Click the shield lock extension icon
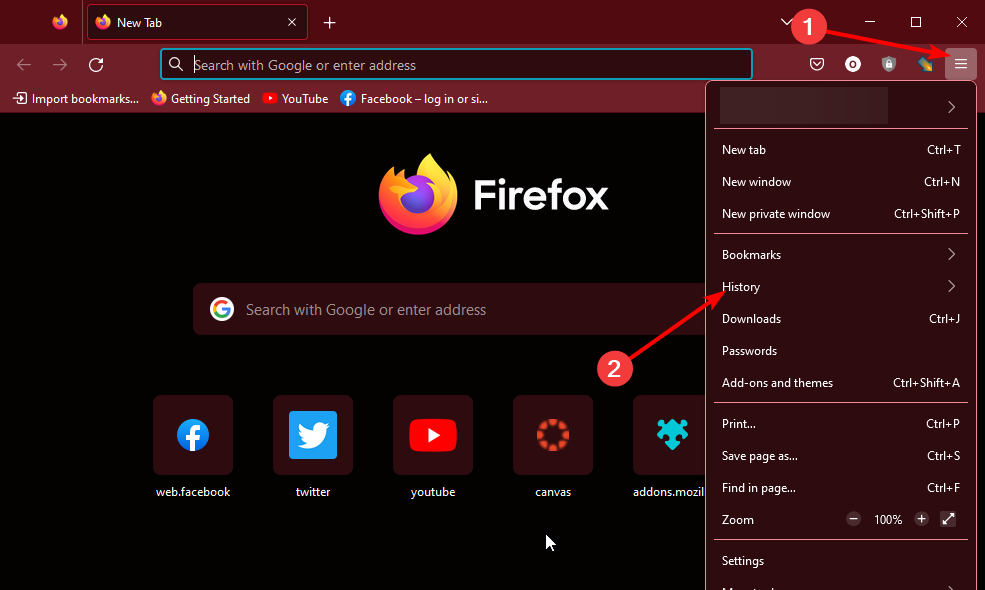The width and height of the screenshot is (985, 590). (889, 65)
